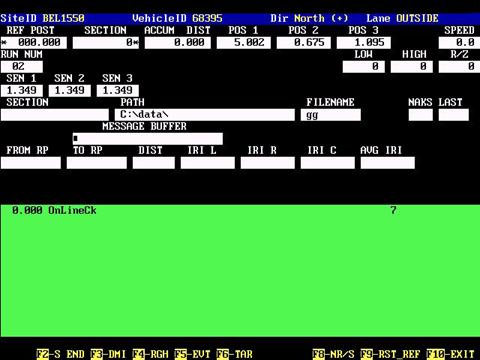Click the SEN 3 value field
The image size is (480, 360).
pos(118,91)
